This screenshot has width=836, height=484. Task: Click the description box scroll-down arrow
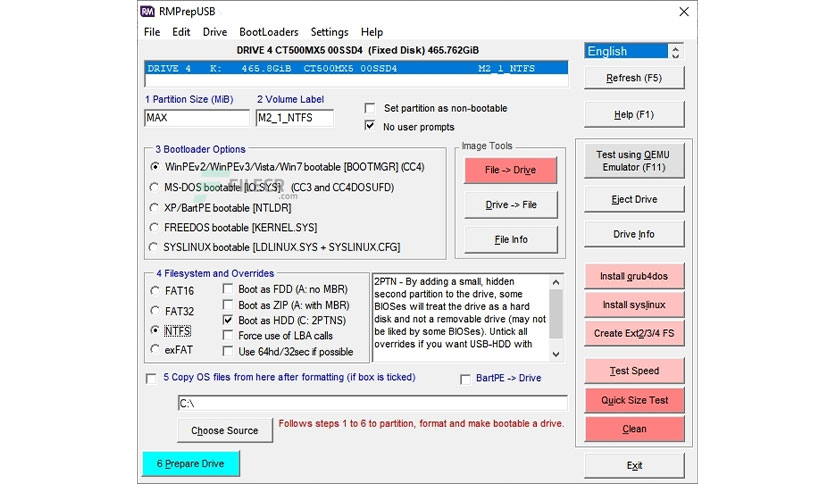(556, 354)
